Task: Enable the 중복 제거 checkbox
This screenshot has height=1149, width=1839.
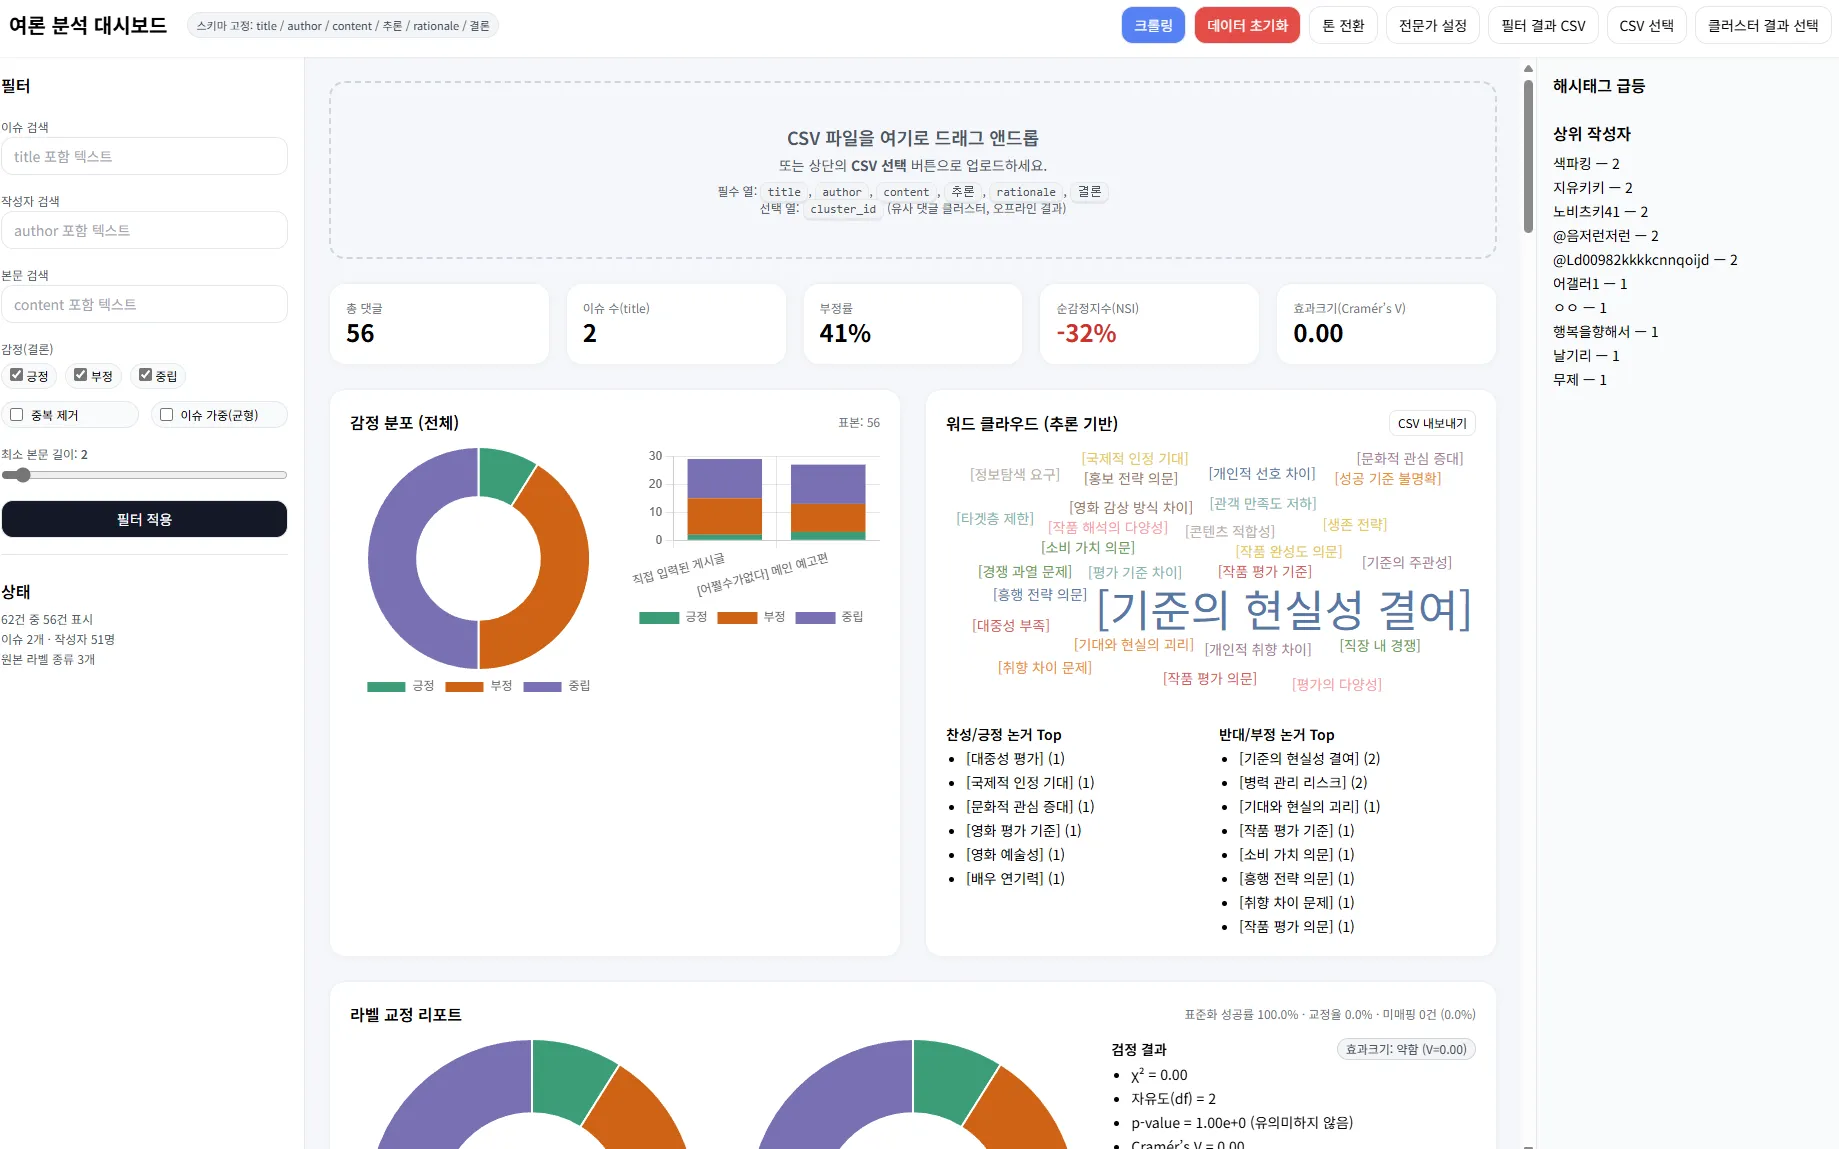Action: (x=17, y=415)
